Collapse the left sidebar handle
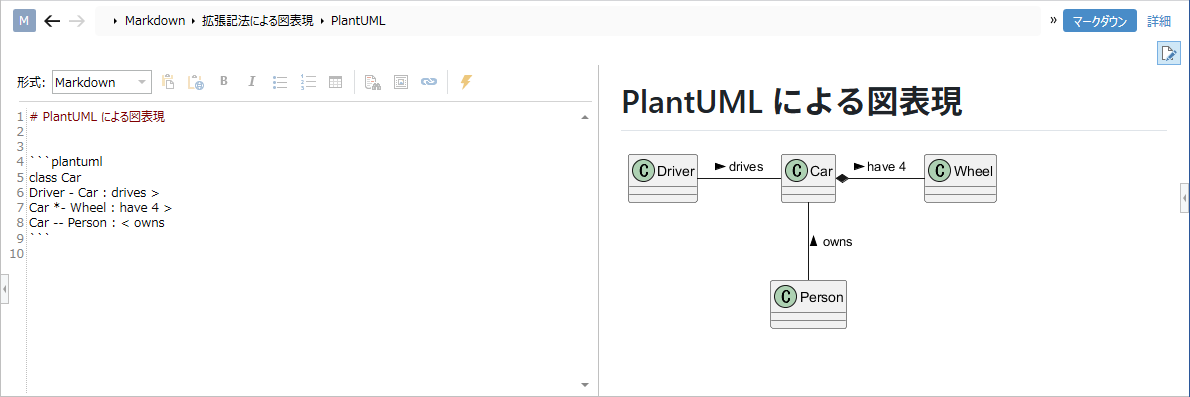1190x397 pixels. pyautogui.click(x=5, y=289)
